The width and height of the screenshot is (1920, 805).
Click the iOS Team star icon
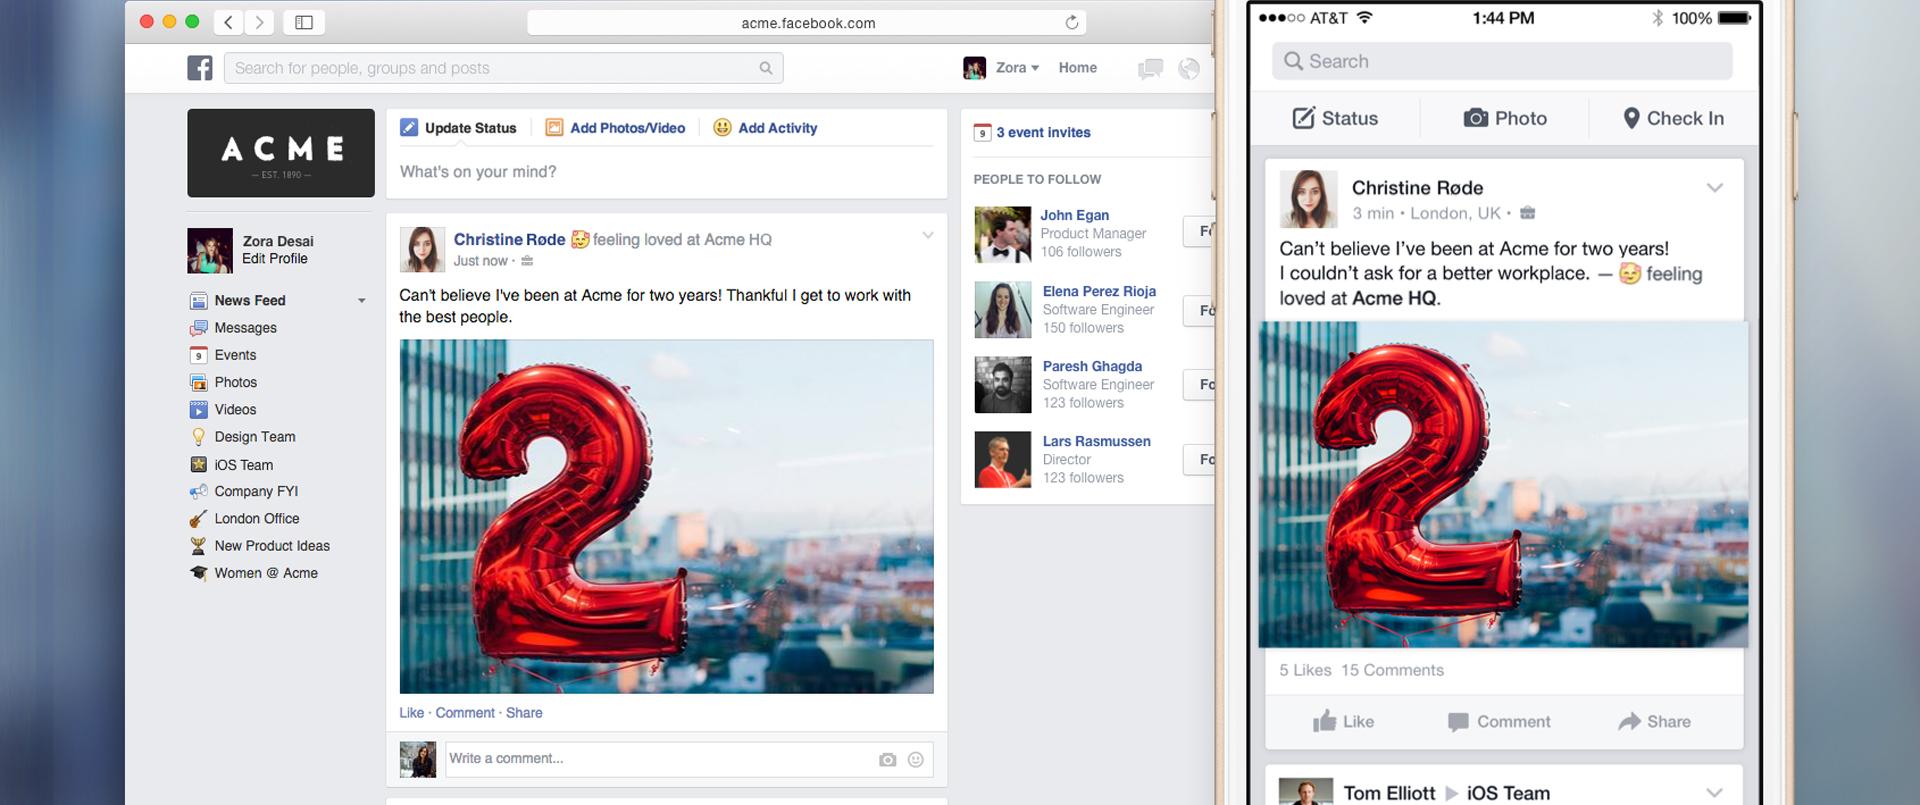coord(198,464)
